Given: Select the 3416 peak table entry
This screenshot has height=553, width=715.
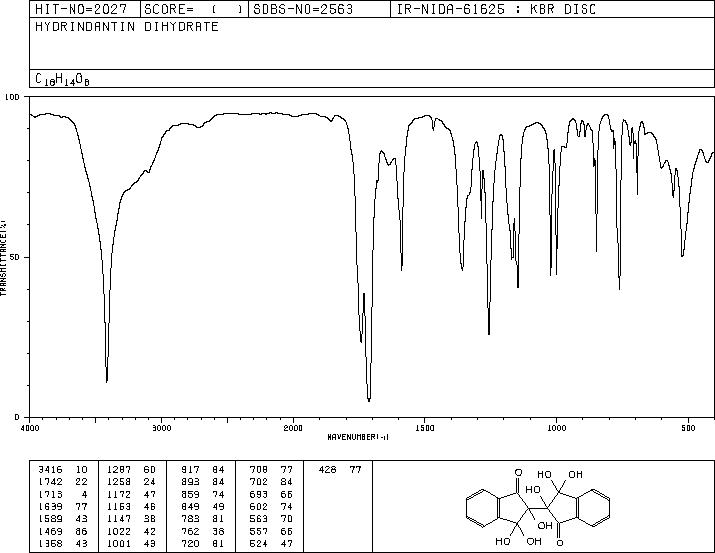Looking at the screenshot, I should [x=63, y=470].
